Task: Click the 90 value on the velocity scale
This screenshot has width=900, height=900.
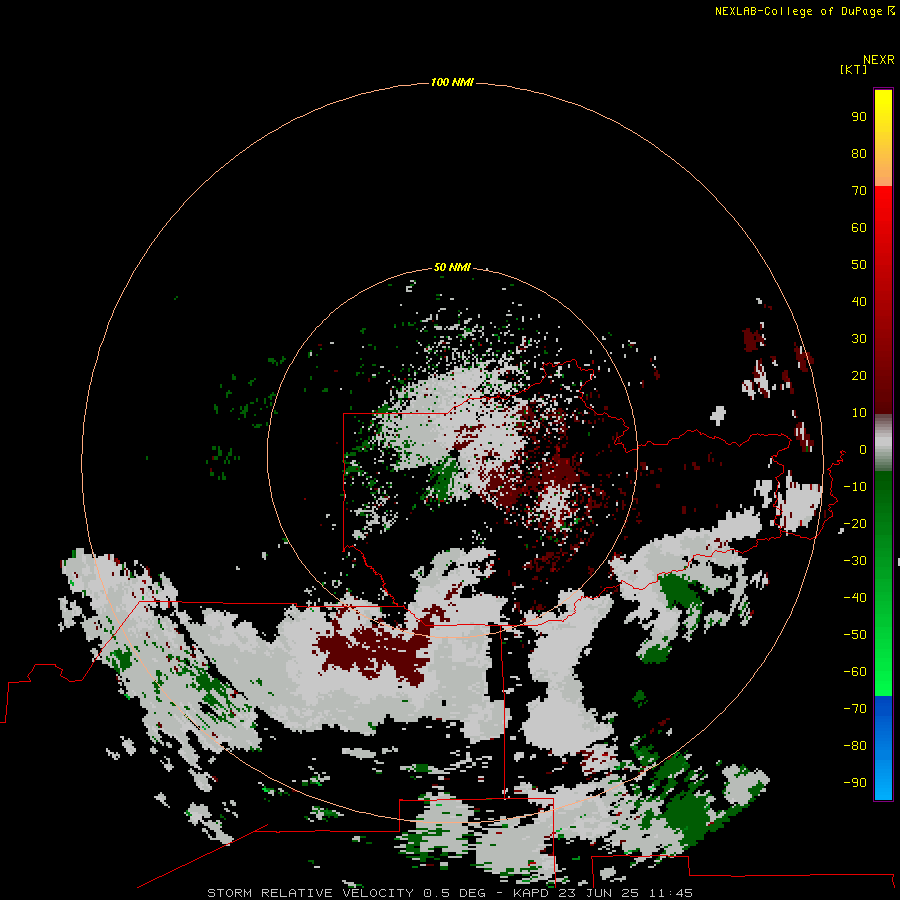Action: (859, 117)
